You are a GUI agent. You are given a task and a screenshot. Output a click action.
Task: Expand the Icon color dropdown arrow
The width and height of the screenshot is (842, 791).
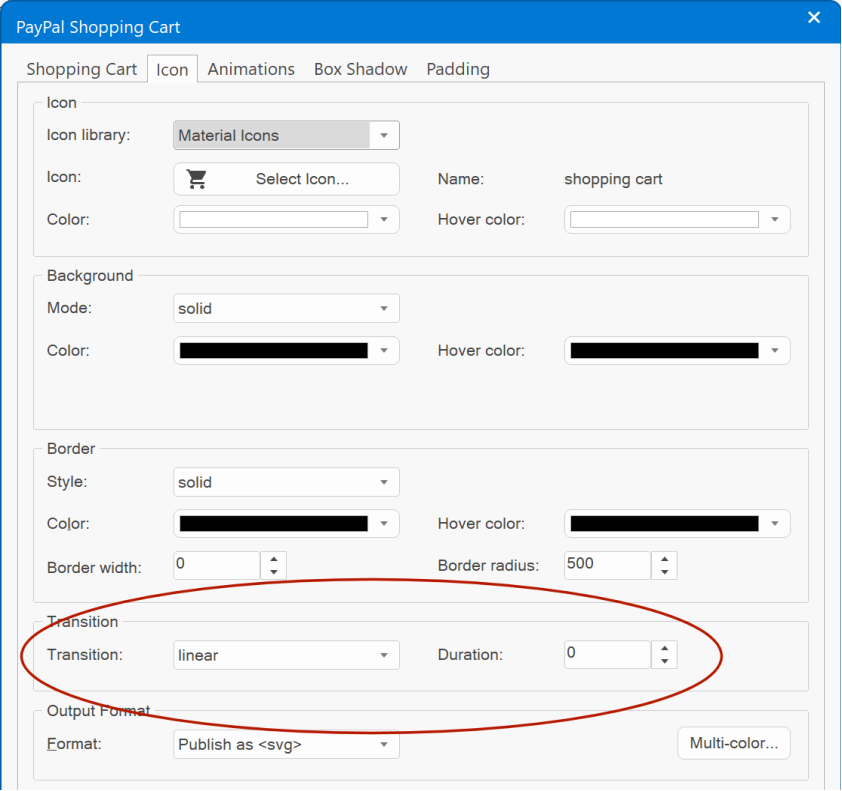pos(384,220)
